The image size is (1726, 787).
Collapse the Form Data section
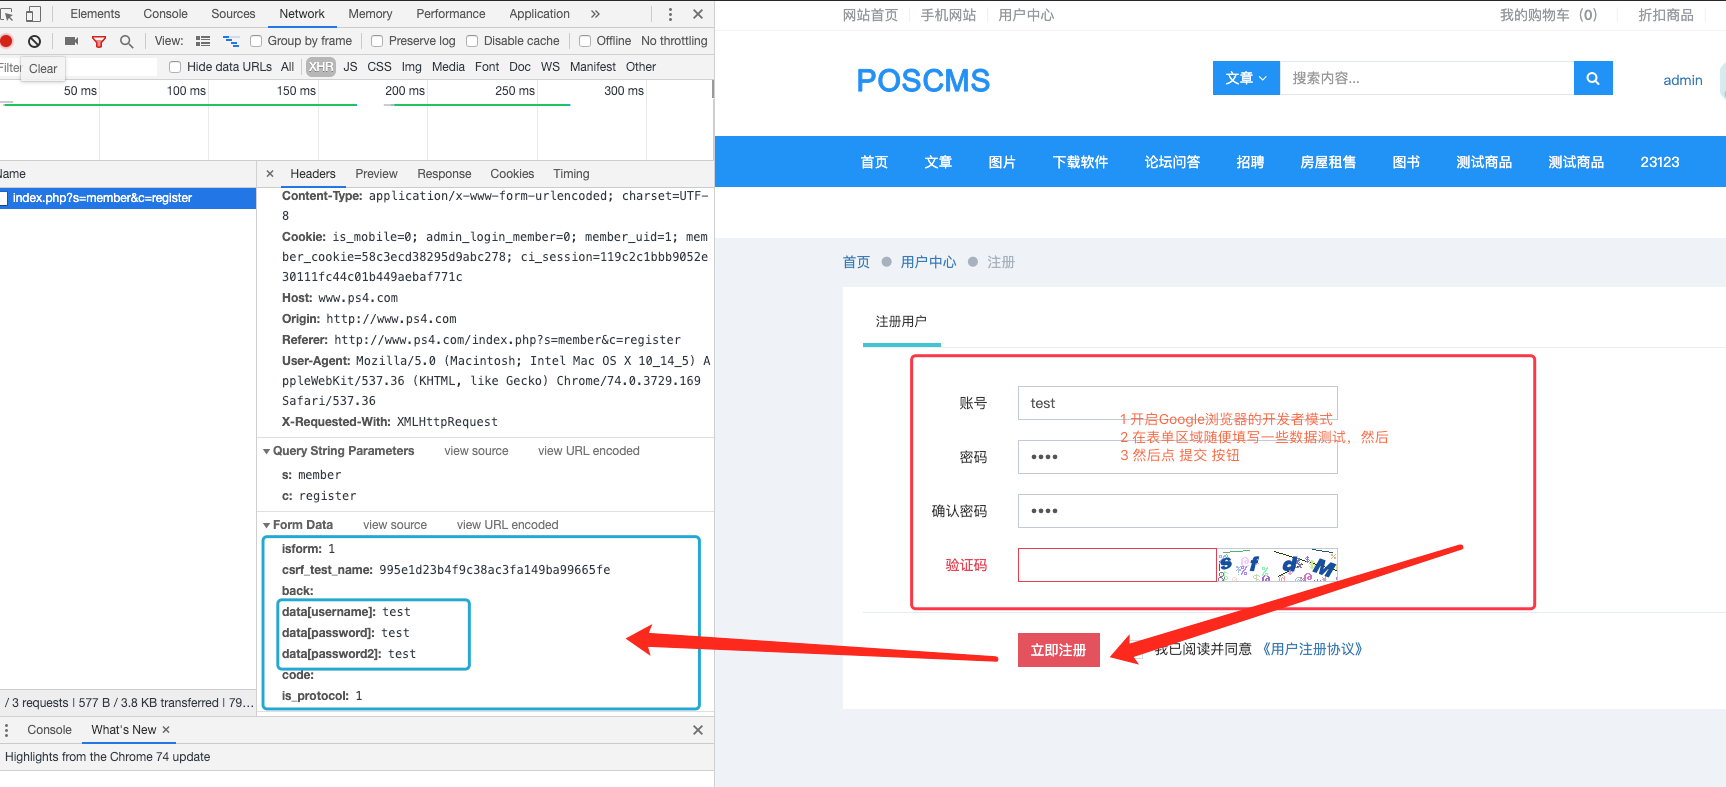pos(267,525)
